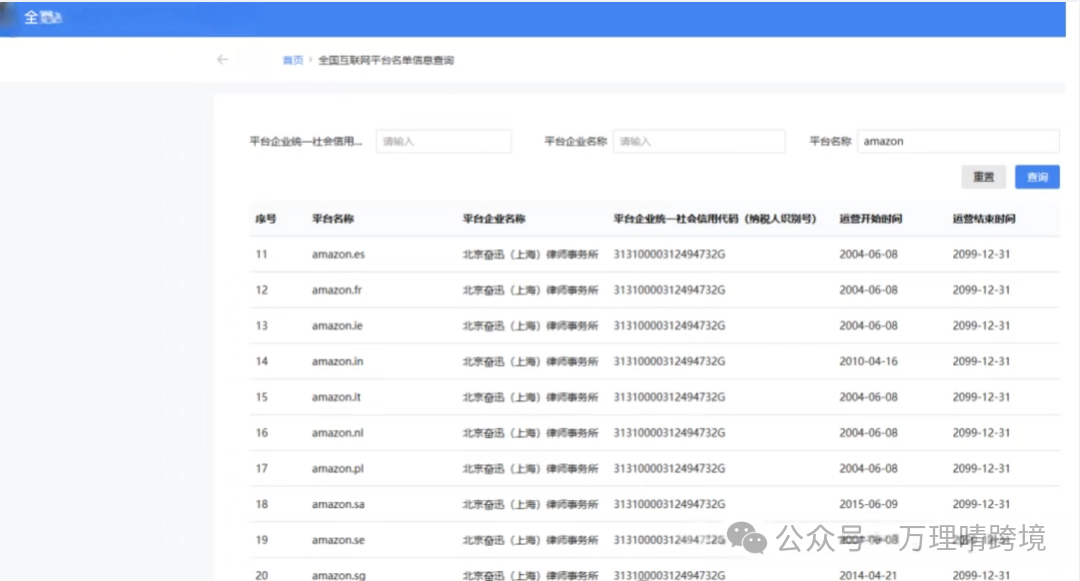Select the amazon.pl platform cell
Viewport: 1080px width, 581px height.
[x=338, y=469]
